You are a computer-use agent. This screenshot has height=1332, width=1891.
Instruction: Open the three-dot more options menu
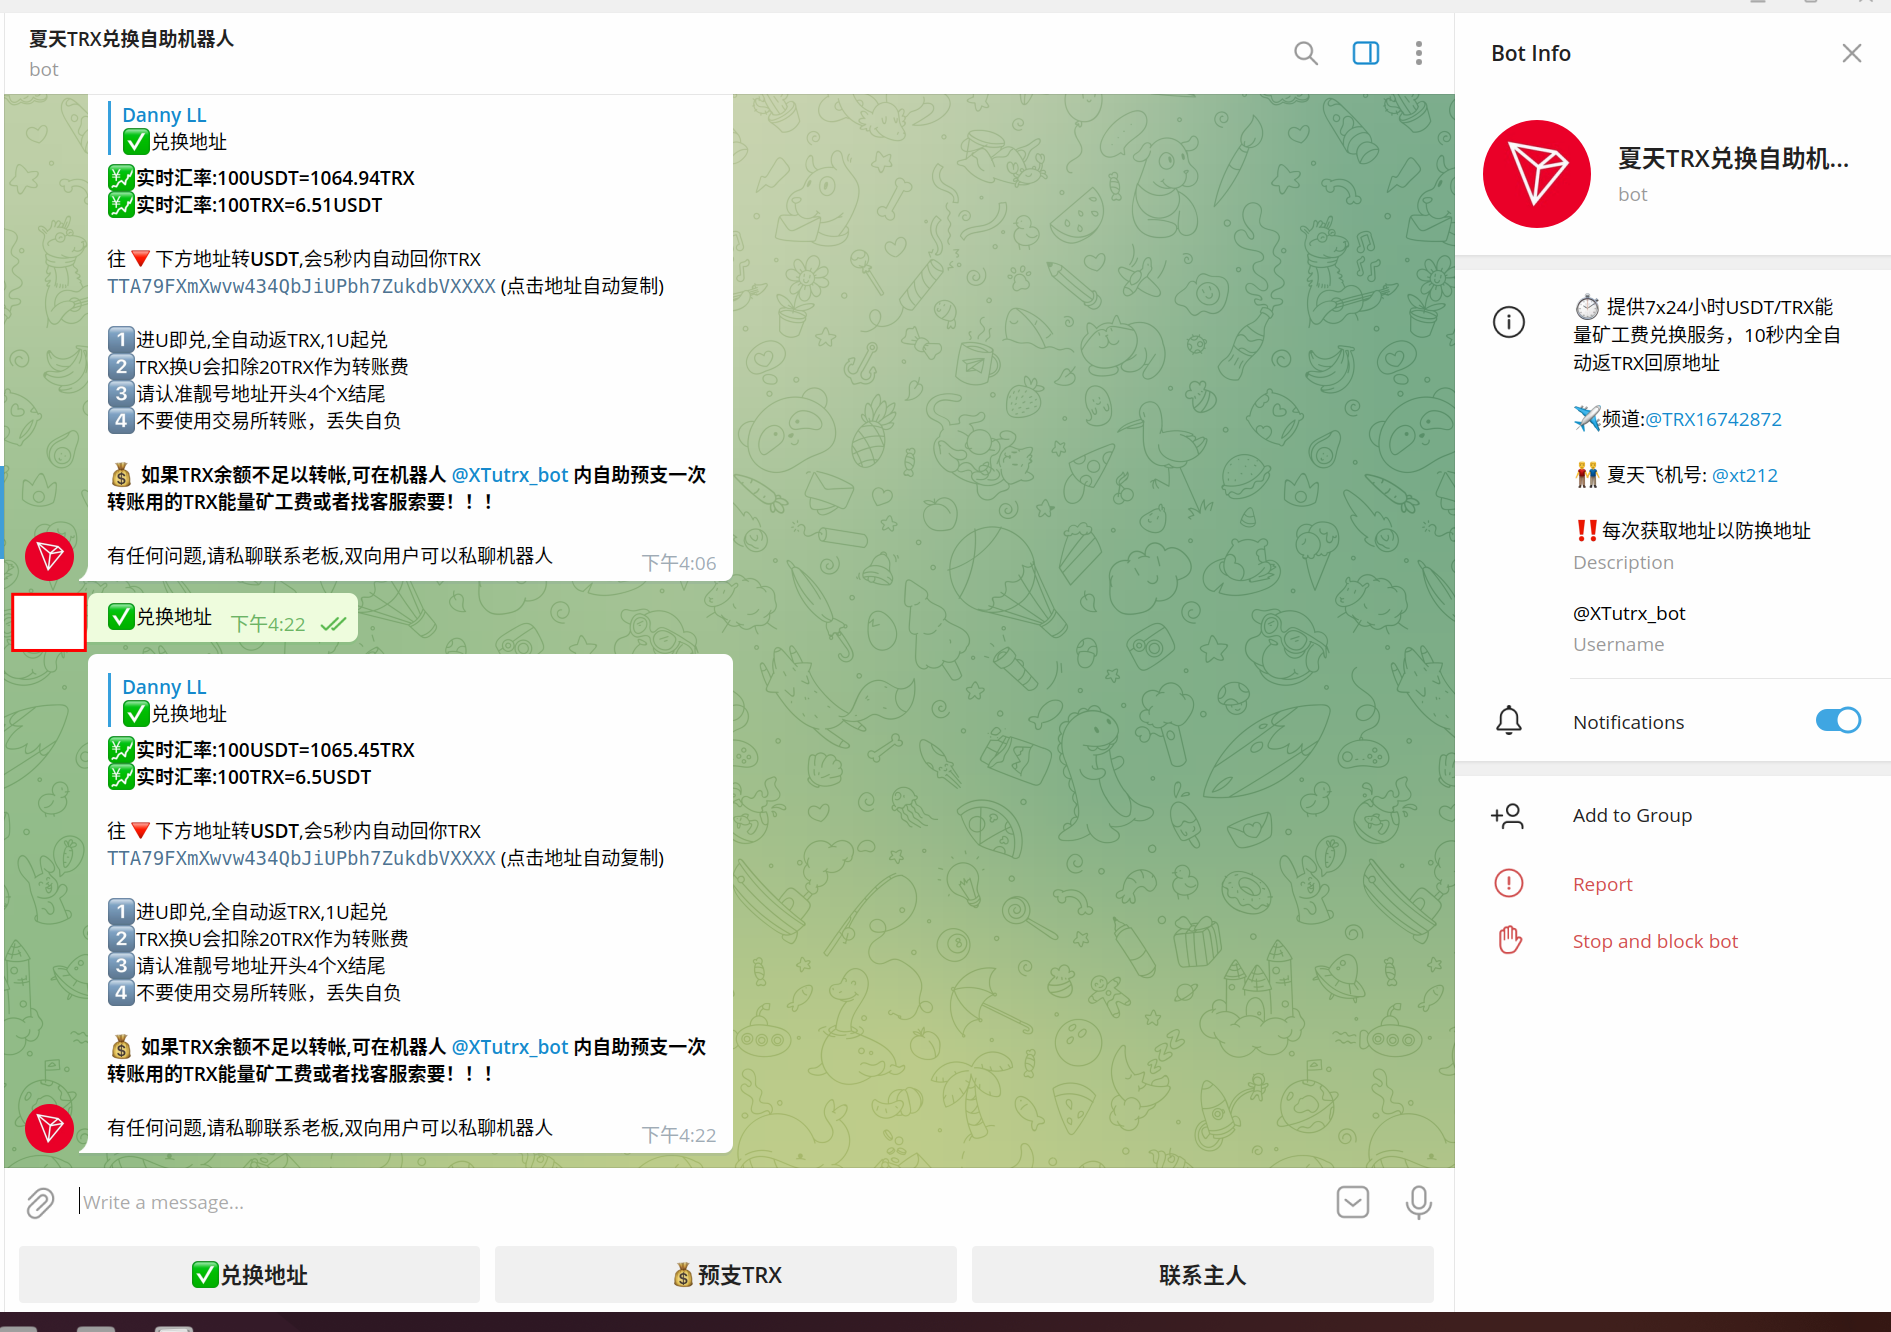(1418, 53)
